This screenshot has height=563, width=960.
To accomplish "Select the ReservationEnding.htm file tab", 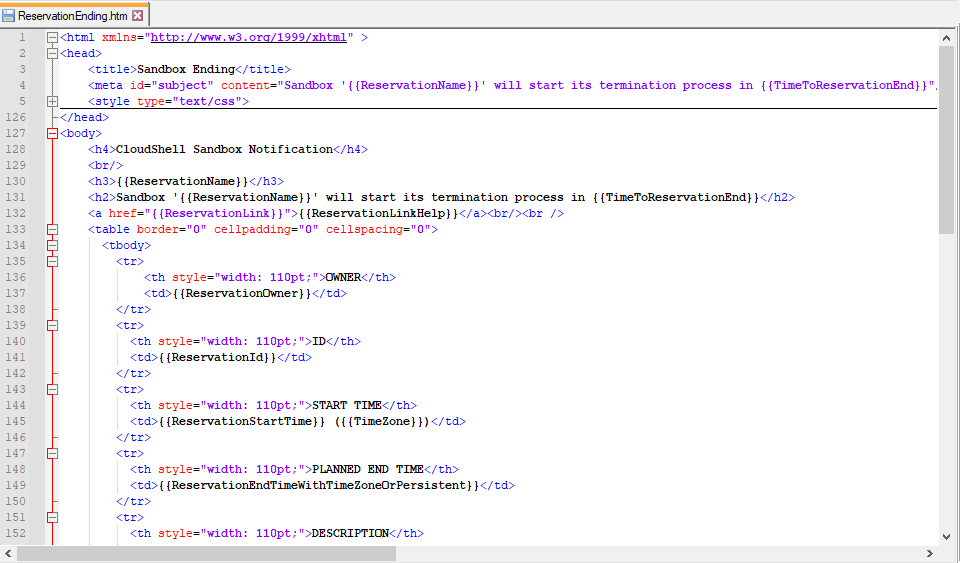I will point(73,16).
